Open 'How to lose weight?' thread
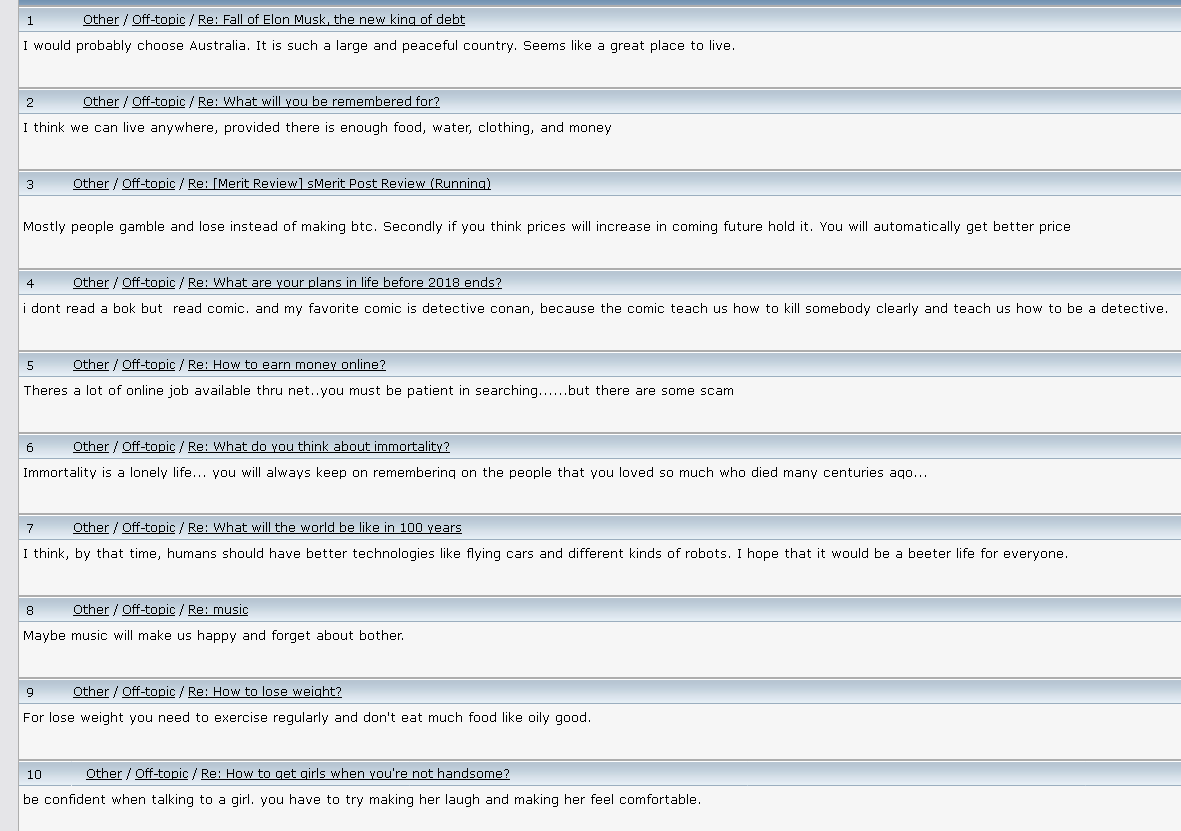 [x=264, y=692]
